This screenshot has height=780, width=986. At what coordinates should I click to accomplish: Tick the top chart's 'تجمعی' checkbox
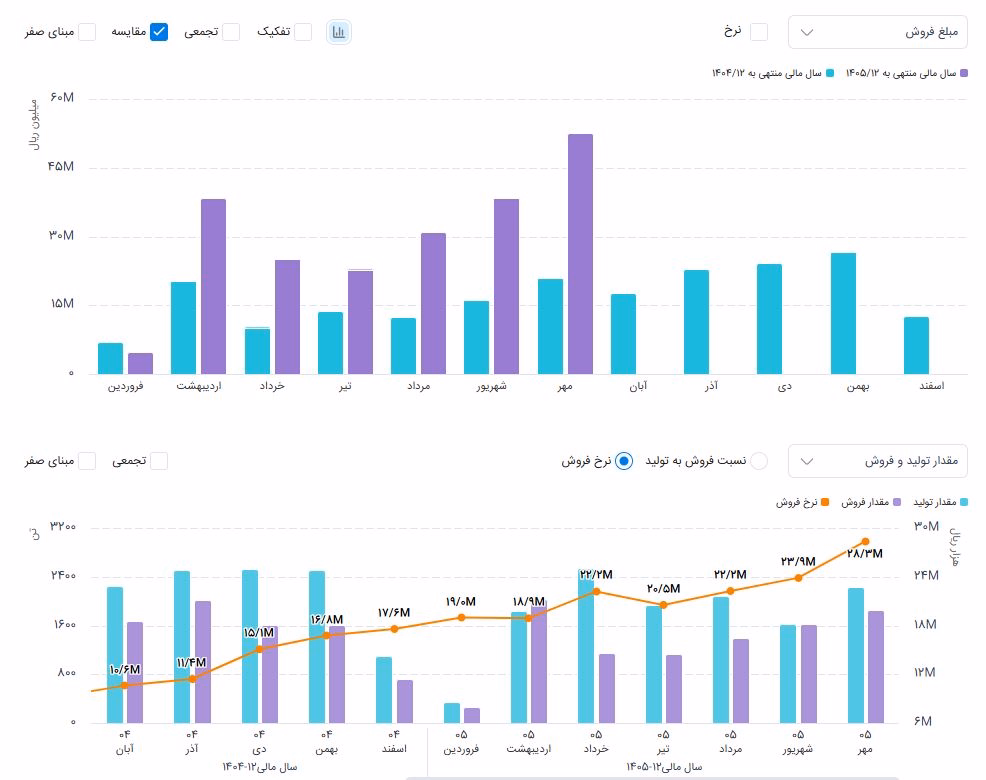(x=231, y=32)
